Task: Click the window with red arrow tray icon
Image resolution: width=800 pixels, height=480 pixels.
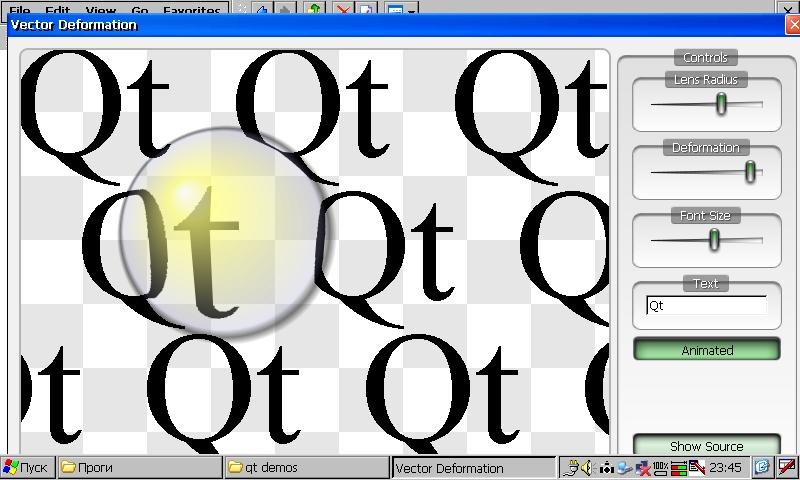Action: tap(696, 467)
